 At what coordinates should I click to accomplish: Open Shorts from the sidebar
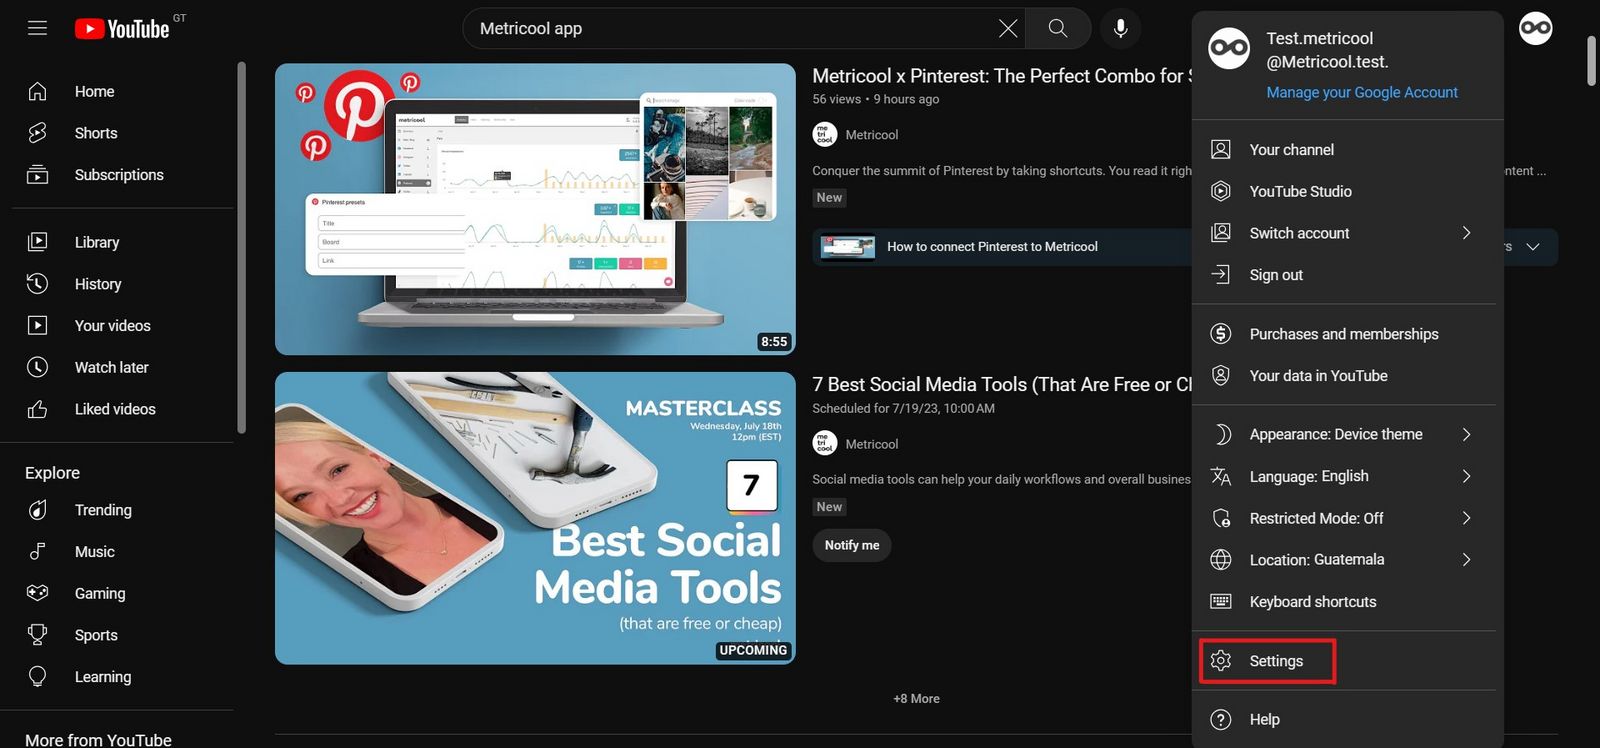tap(95, 133)
